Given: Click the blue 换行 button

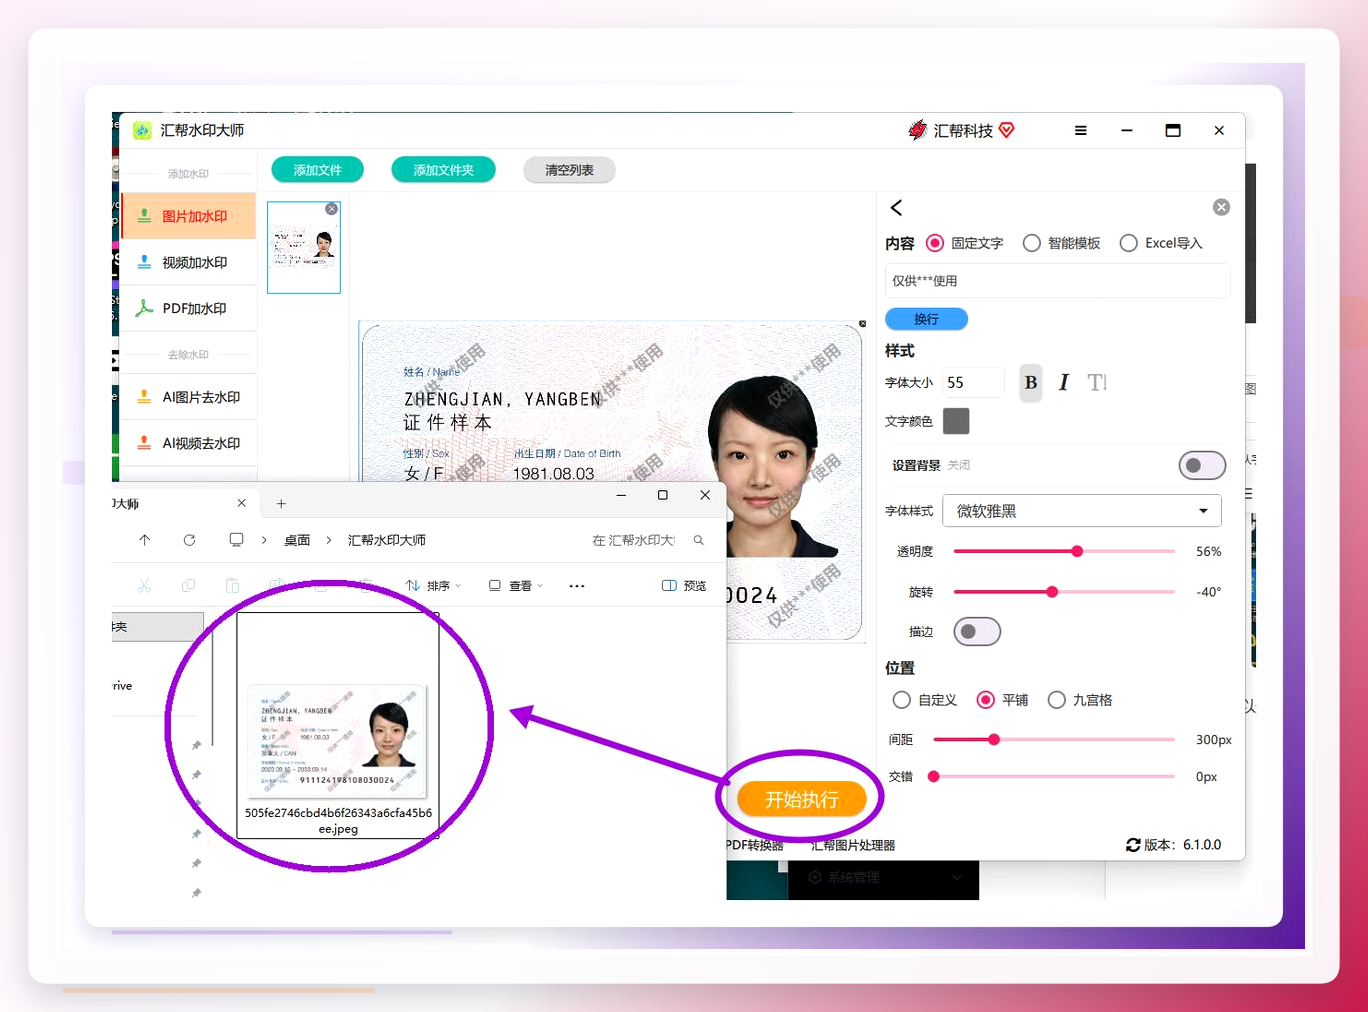Looking at the screenshot, I should pos(926,319).
